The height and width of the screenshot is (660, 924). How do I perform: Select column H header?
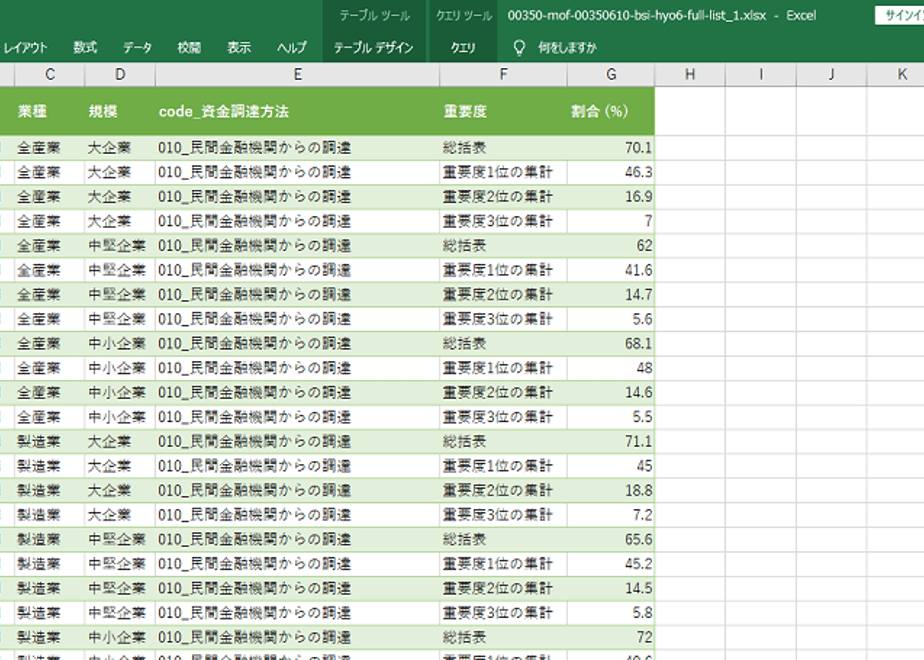click(x=690, y=75)
